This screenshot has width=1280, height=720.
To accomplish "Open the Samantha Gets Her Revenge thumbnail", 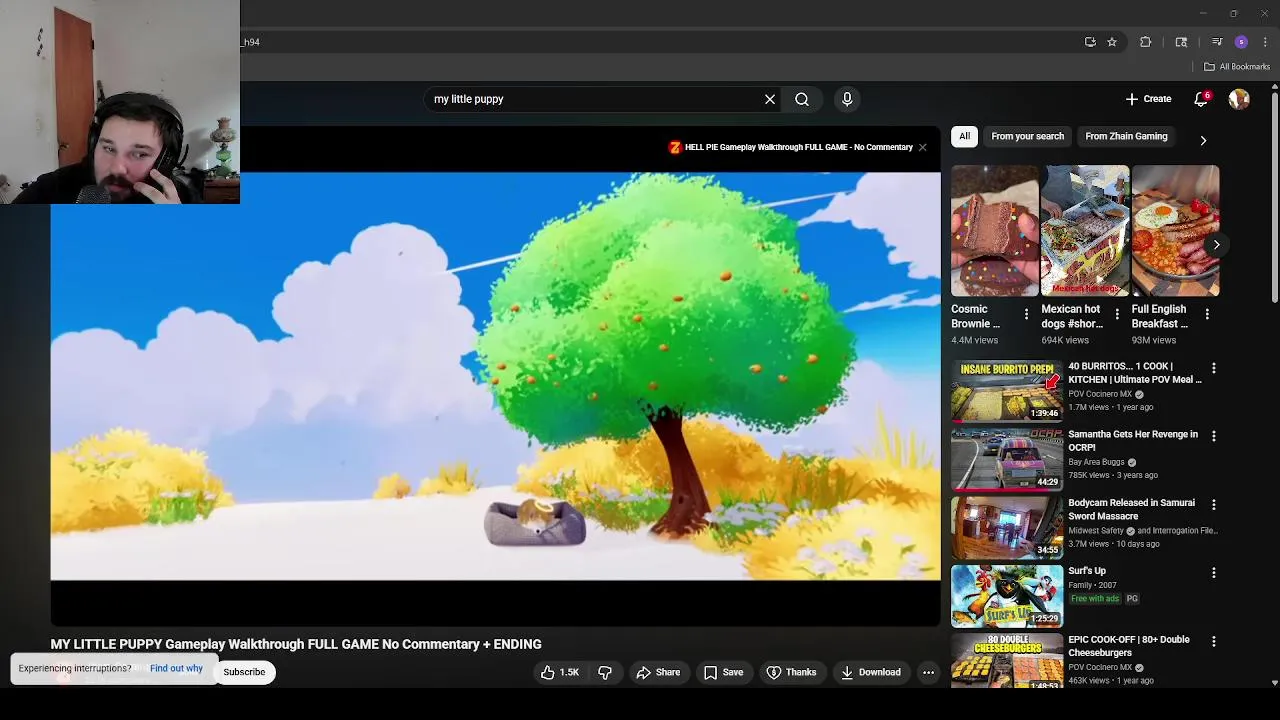I will tap(1007, 459).
